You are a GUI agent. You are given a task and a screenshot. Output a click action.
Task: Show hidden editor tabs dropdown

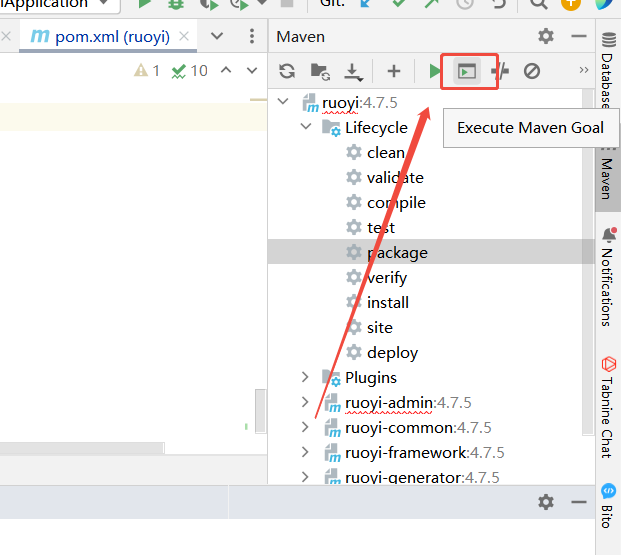pyautogui.click(x=217, y=36)
